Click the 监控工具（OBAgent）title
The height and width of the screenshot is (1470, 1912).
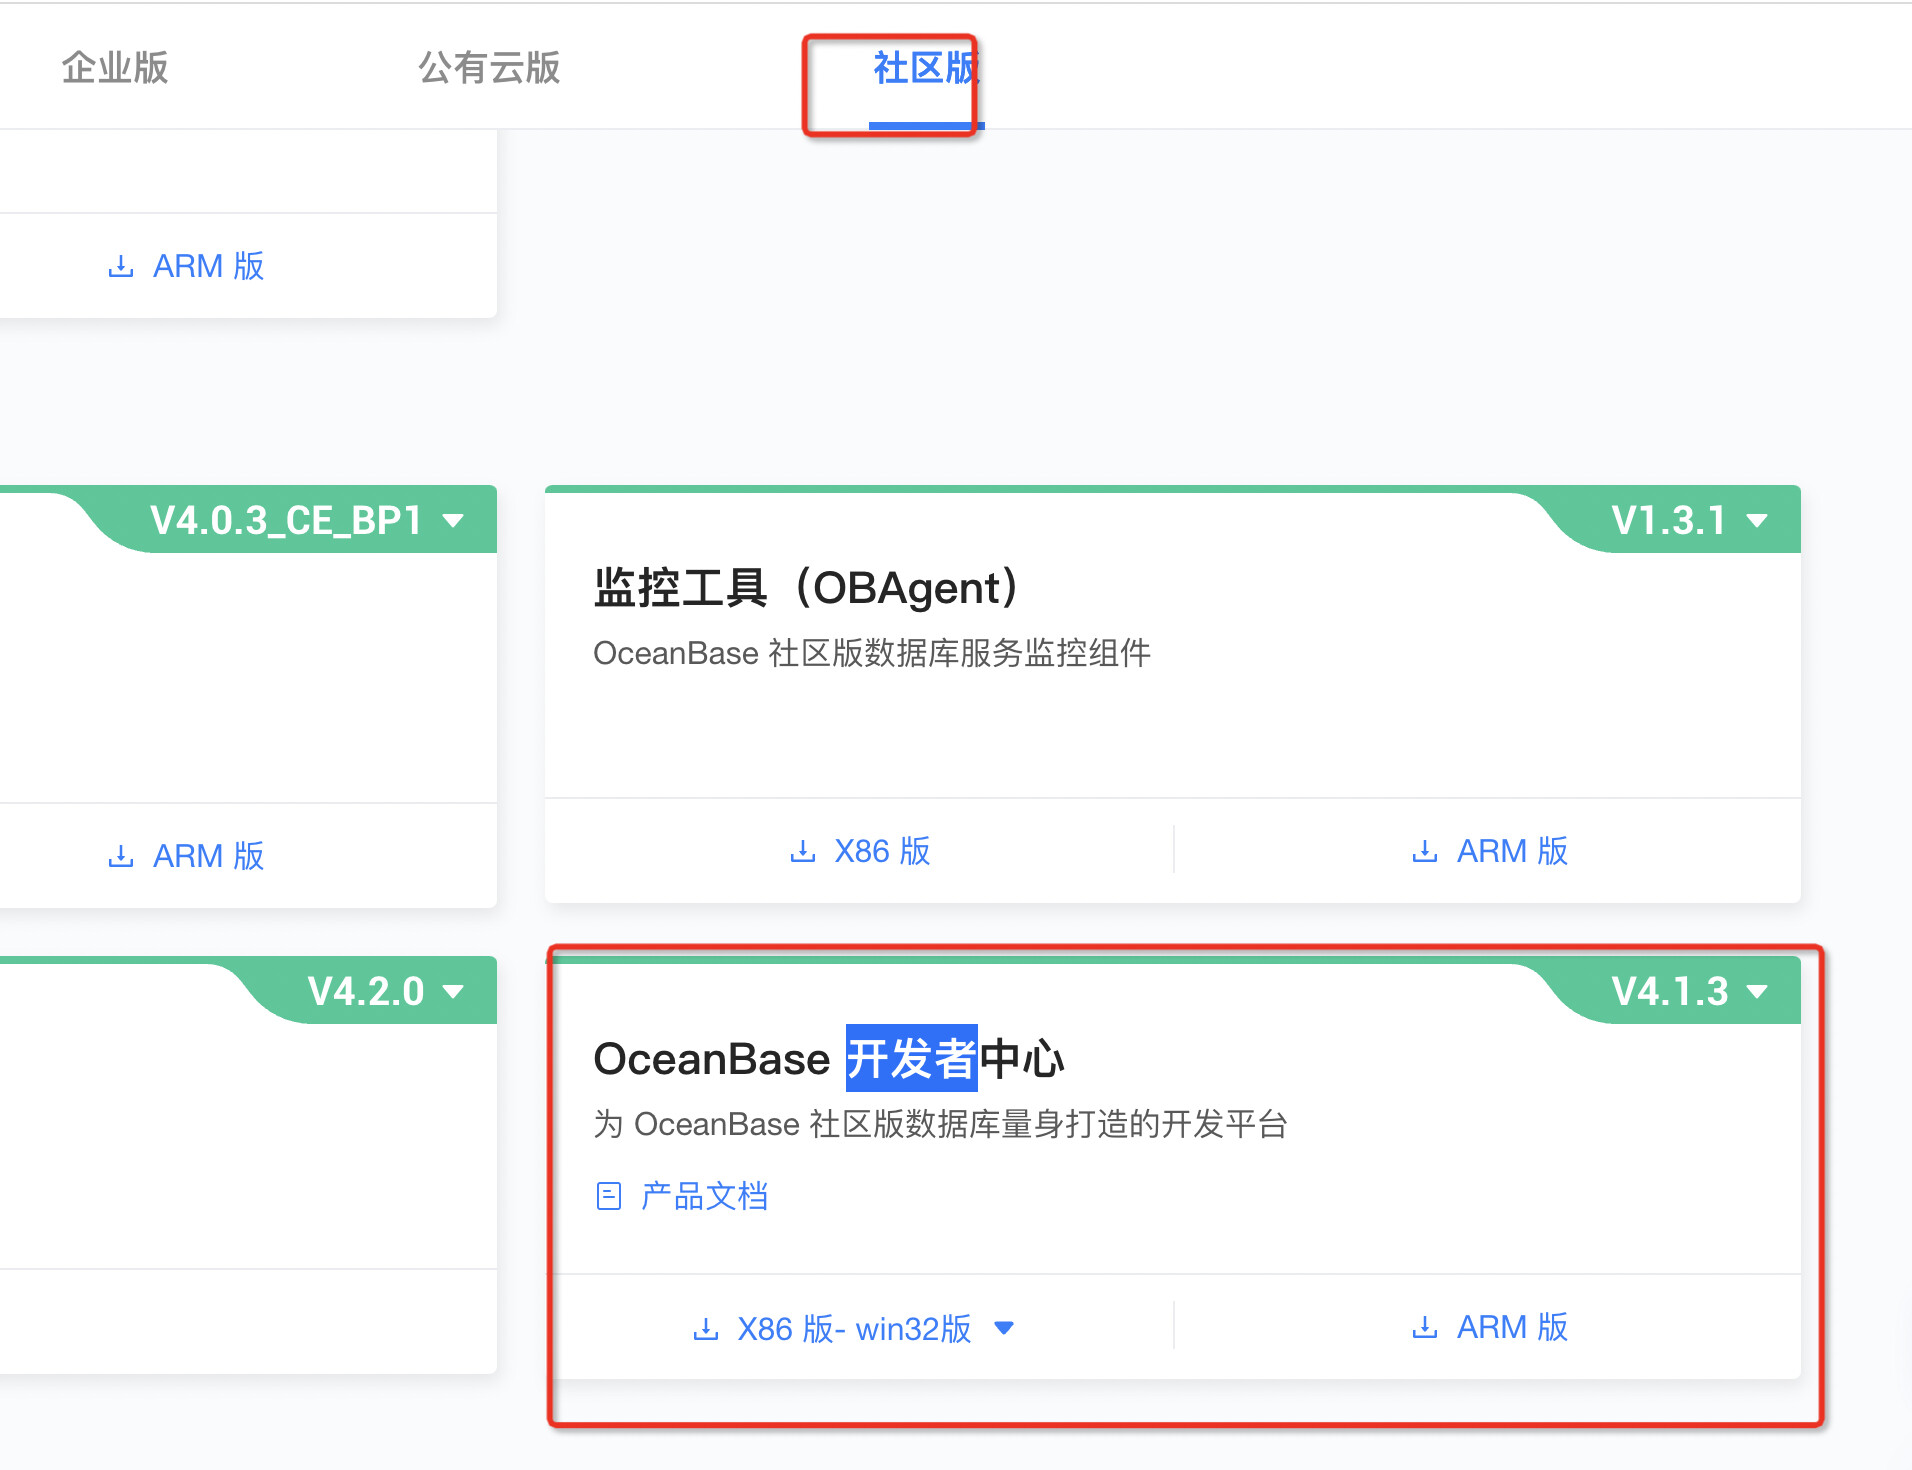pyautogui.click(x=807, y=587)
